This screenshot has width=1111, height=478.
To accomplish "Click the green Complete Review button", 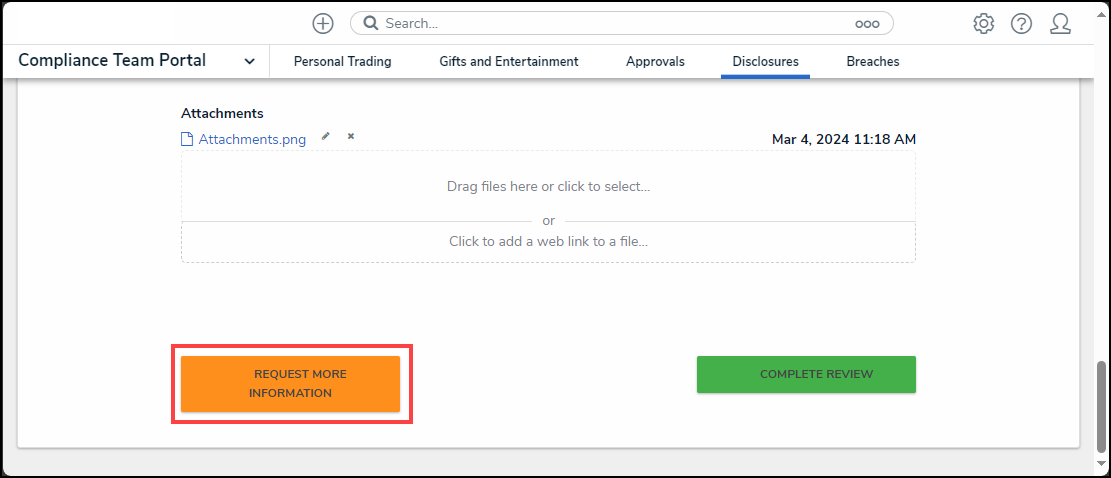I will 806,374.
